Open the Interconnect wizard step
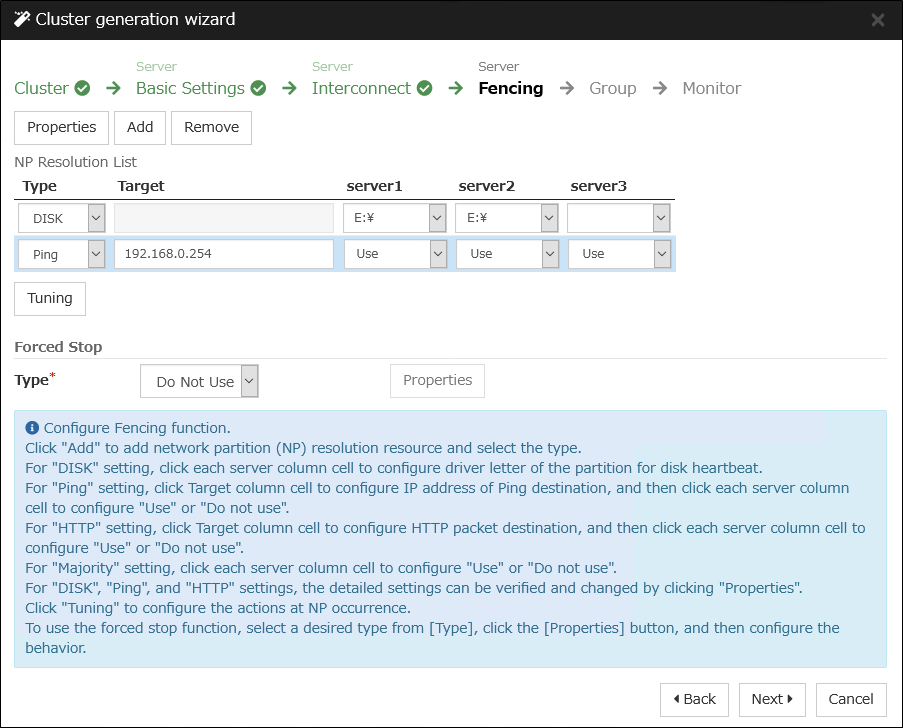Screen dimensions: 903x728 tap(361, 88)
